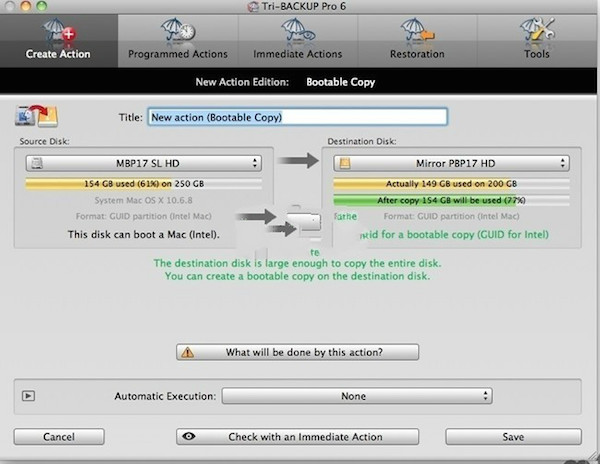Switch to Programmed Actions tab
600x464 pixels.
pyautogui.click(x=178, y=41)
